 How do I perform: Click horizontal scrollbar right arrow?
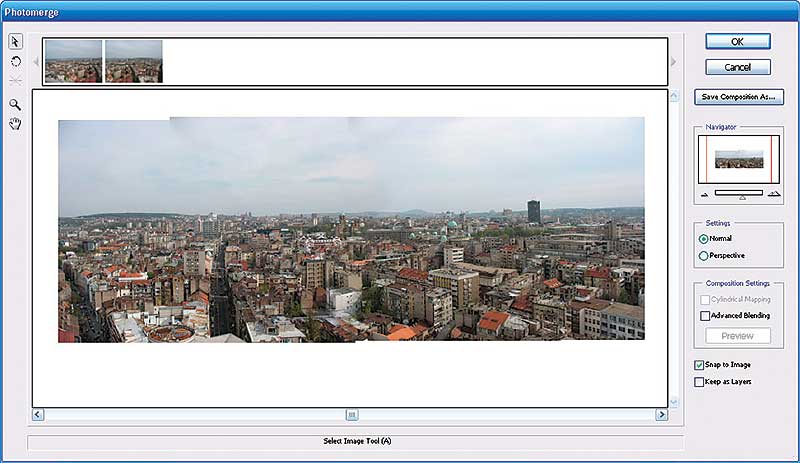661,415
